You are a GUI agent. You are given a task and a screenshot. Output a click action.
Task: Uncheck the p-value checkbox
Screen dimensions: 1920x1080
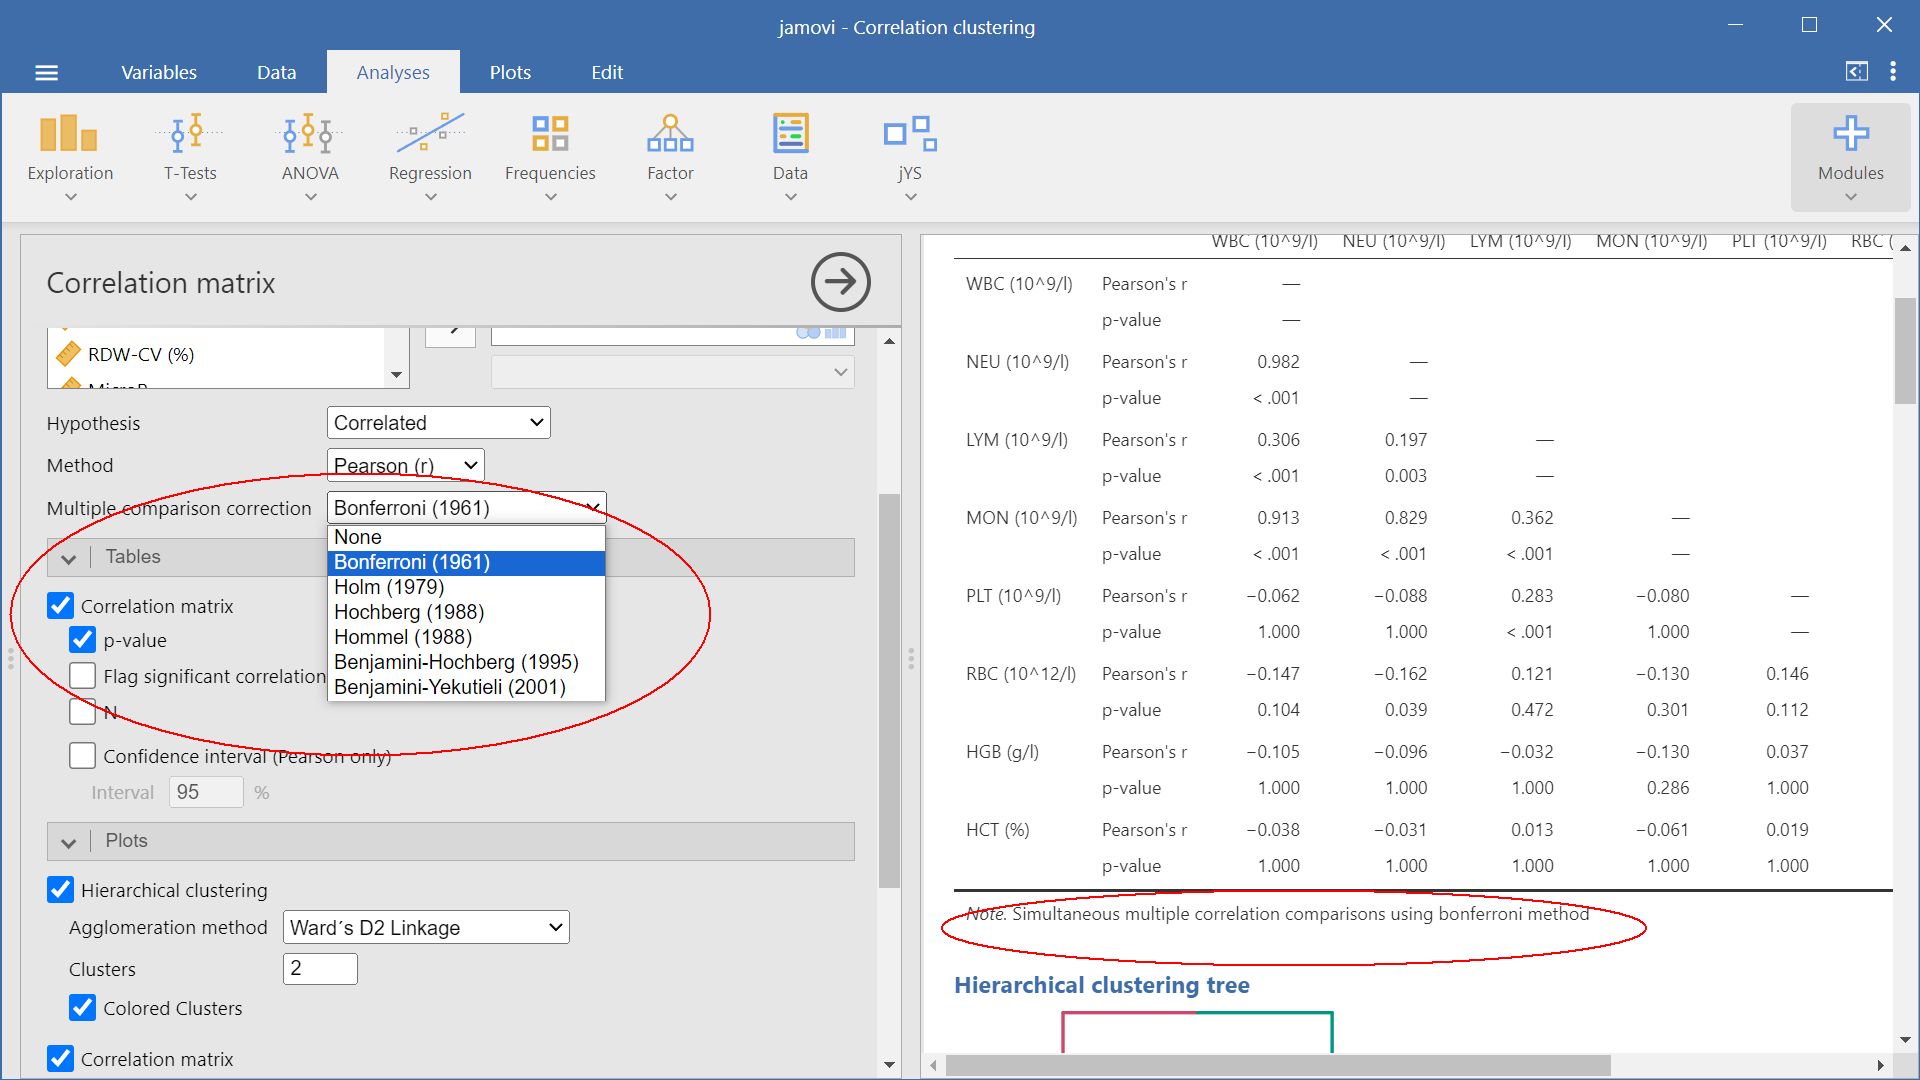tap(83, 640)
